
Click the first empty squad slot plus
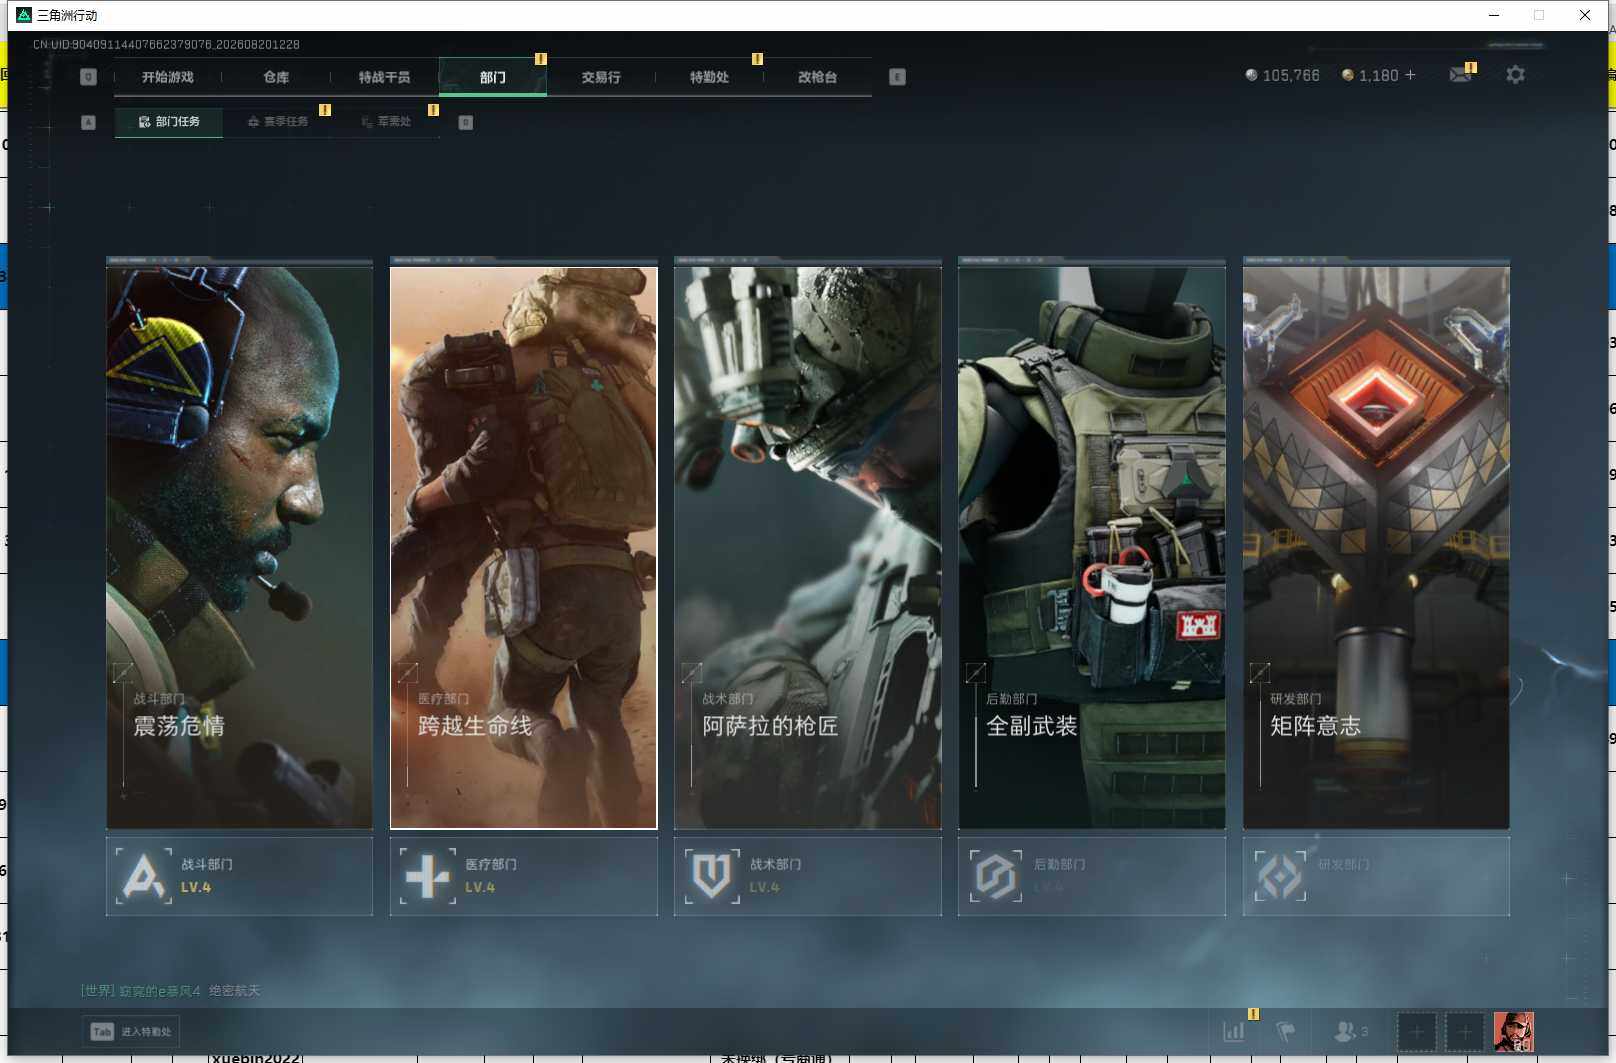tap(1417, 1031)
